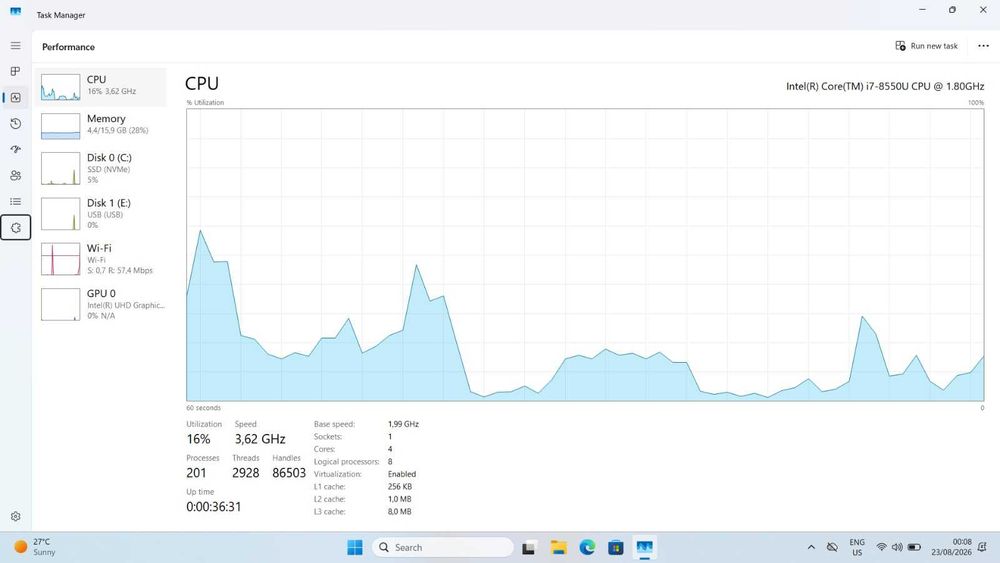Open the weather widget showing 27°C

coord(35,547)
